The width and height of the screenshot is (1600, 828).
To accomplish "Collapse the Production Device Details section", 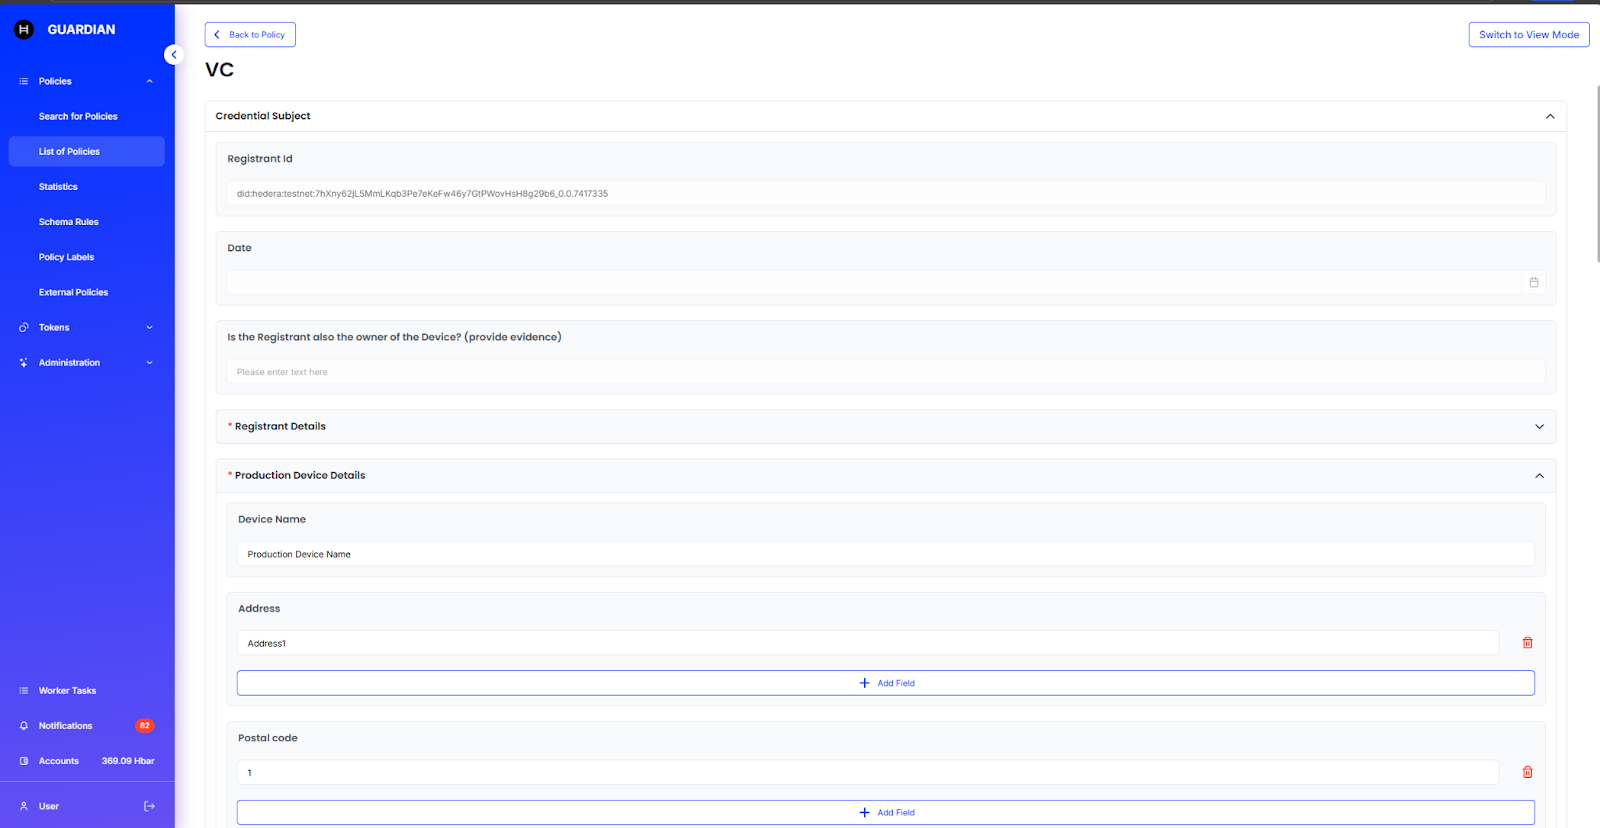I will (x=1539, y=476).
